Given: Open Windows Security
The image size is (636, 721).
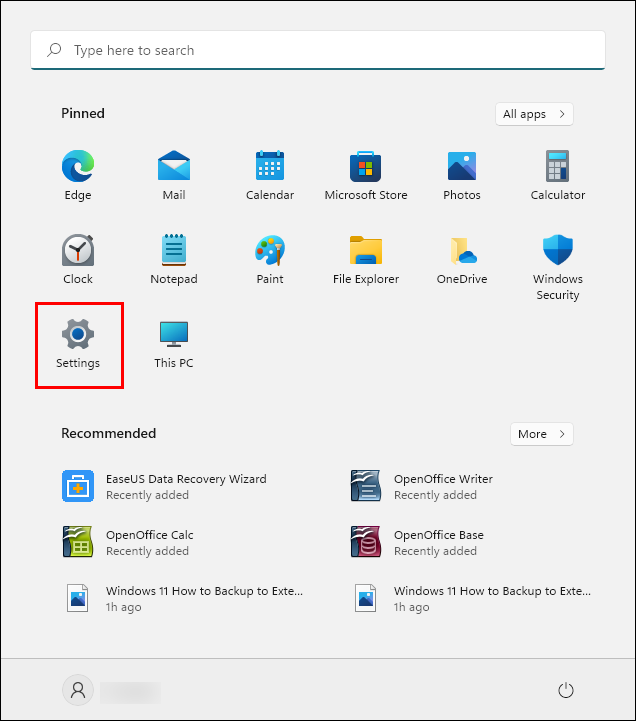Looking at the screenshot, I should tap(557, 250).
